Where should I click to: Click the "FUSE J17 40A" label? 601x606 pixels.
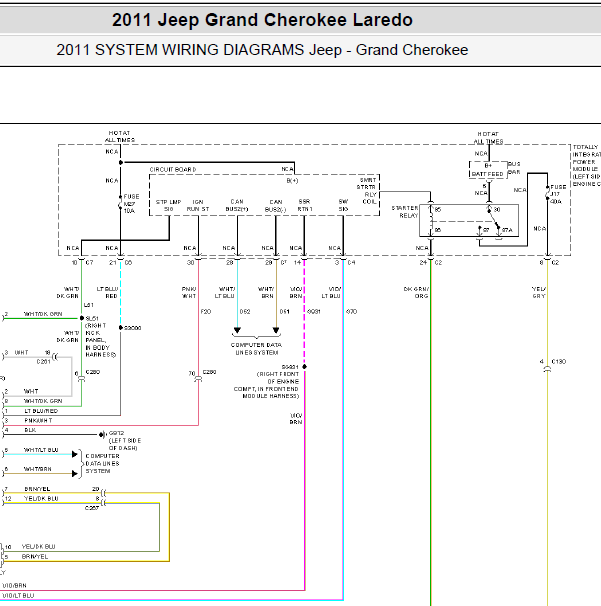coord(558,194)
